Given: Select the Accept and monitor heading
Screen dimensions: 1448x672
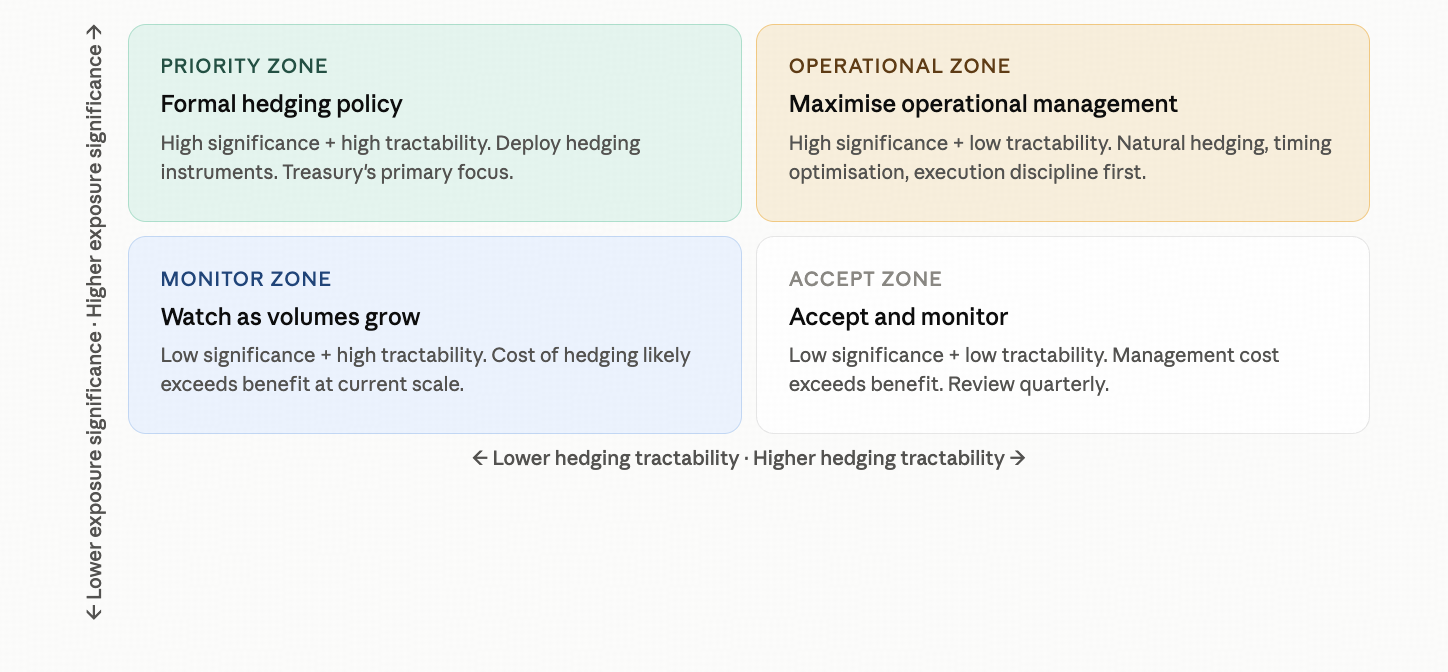Looking at the screenshot, I should [x=898, y=317].
